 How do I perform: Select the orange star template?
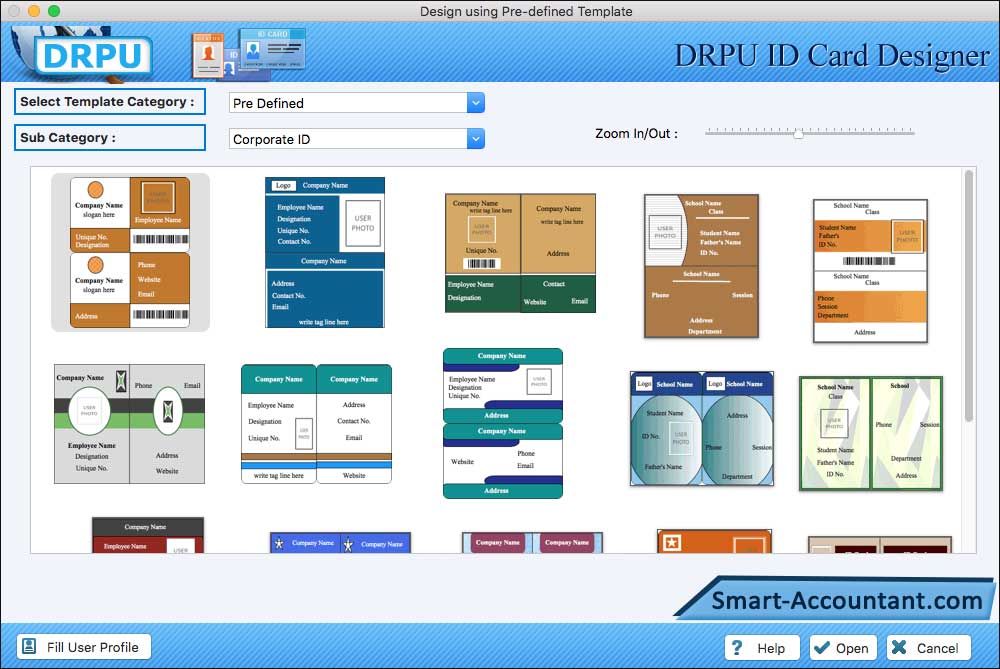[x=714, y=541]
